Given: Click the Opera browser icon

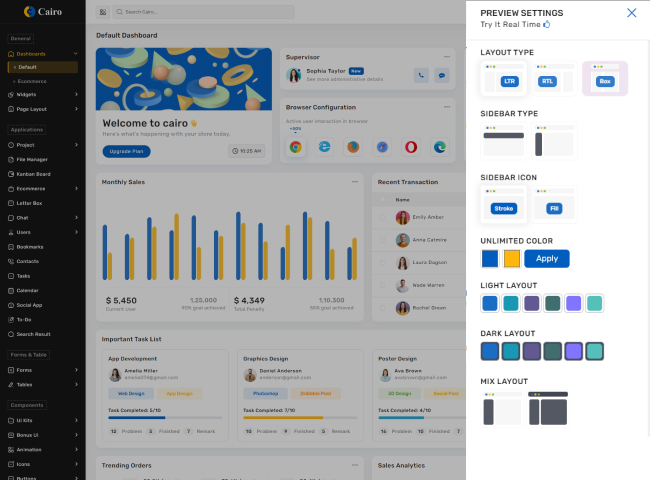Looking at the screenshot, I should coord(411,147).
